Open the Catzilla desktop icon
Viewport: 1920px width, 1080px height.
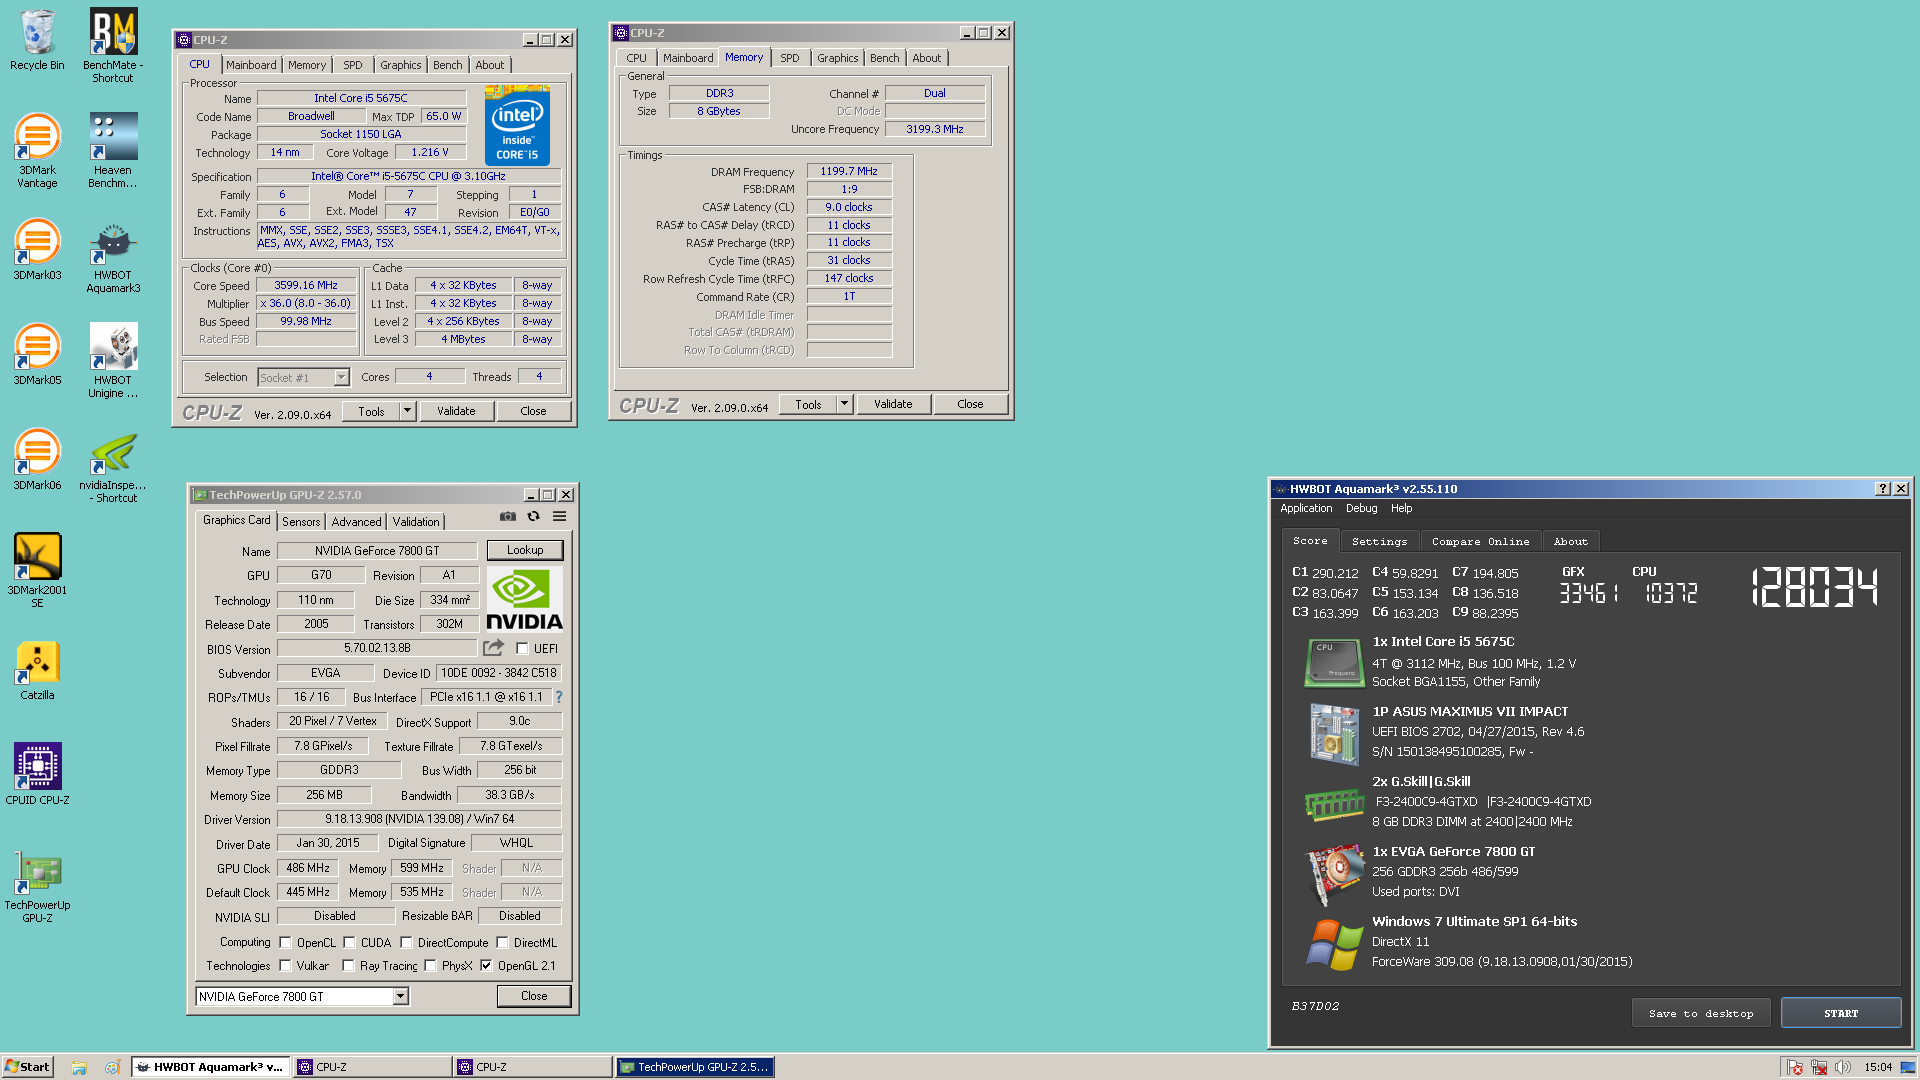37,668
